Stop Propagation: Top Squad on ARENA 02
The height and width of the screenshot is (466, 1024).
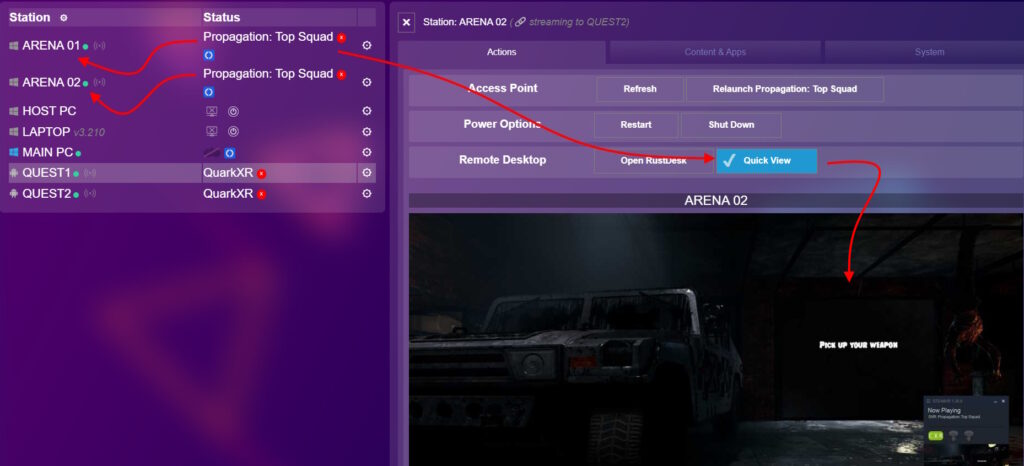341,74
